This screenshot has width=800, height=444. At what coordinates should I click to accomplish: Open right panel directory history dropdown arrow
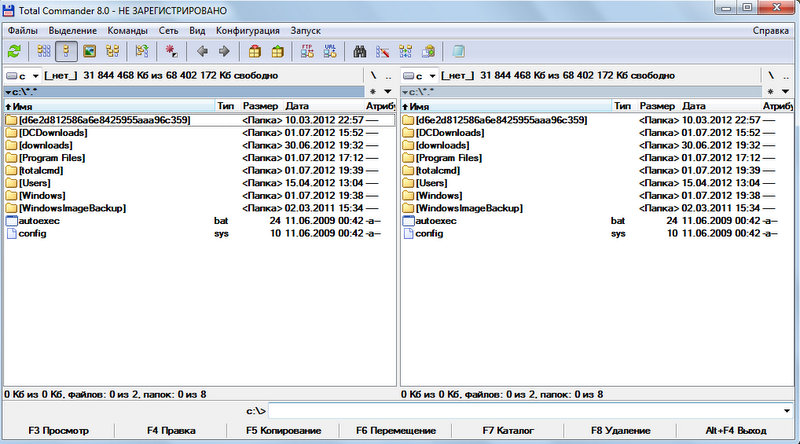785,91
